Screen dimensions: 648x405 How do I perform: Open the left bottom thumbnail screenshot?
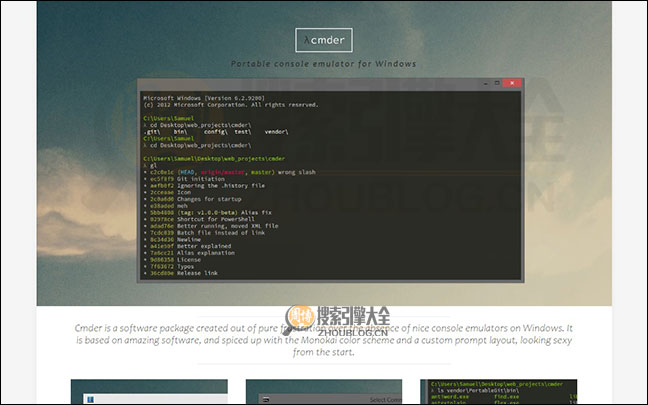149,391
